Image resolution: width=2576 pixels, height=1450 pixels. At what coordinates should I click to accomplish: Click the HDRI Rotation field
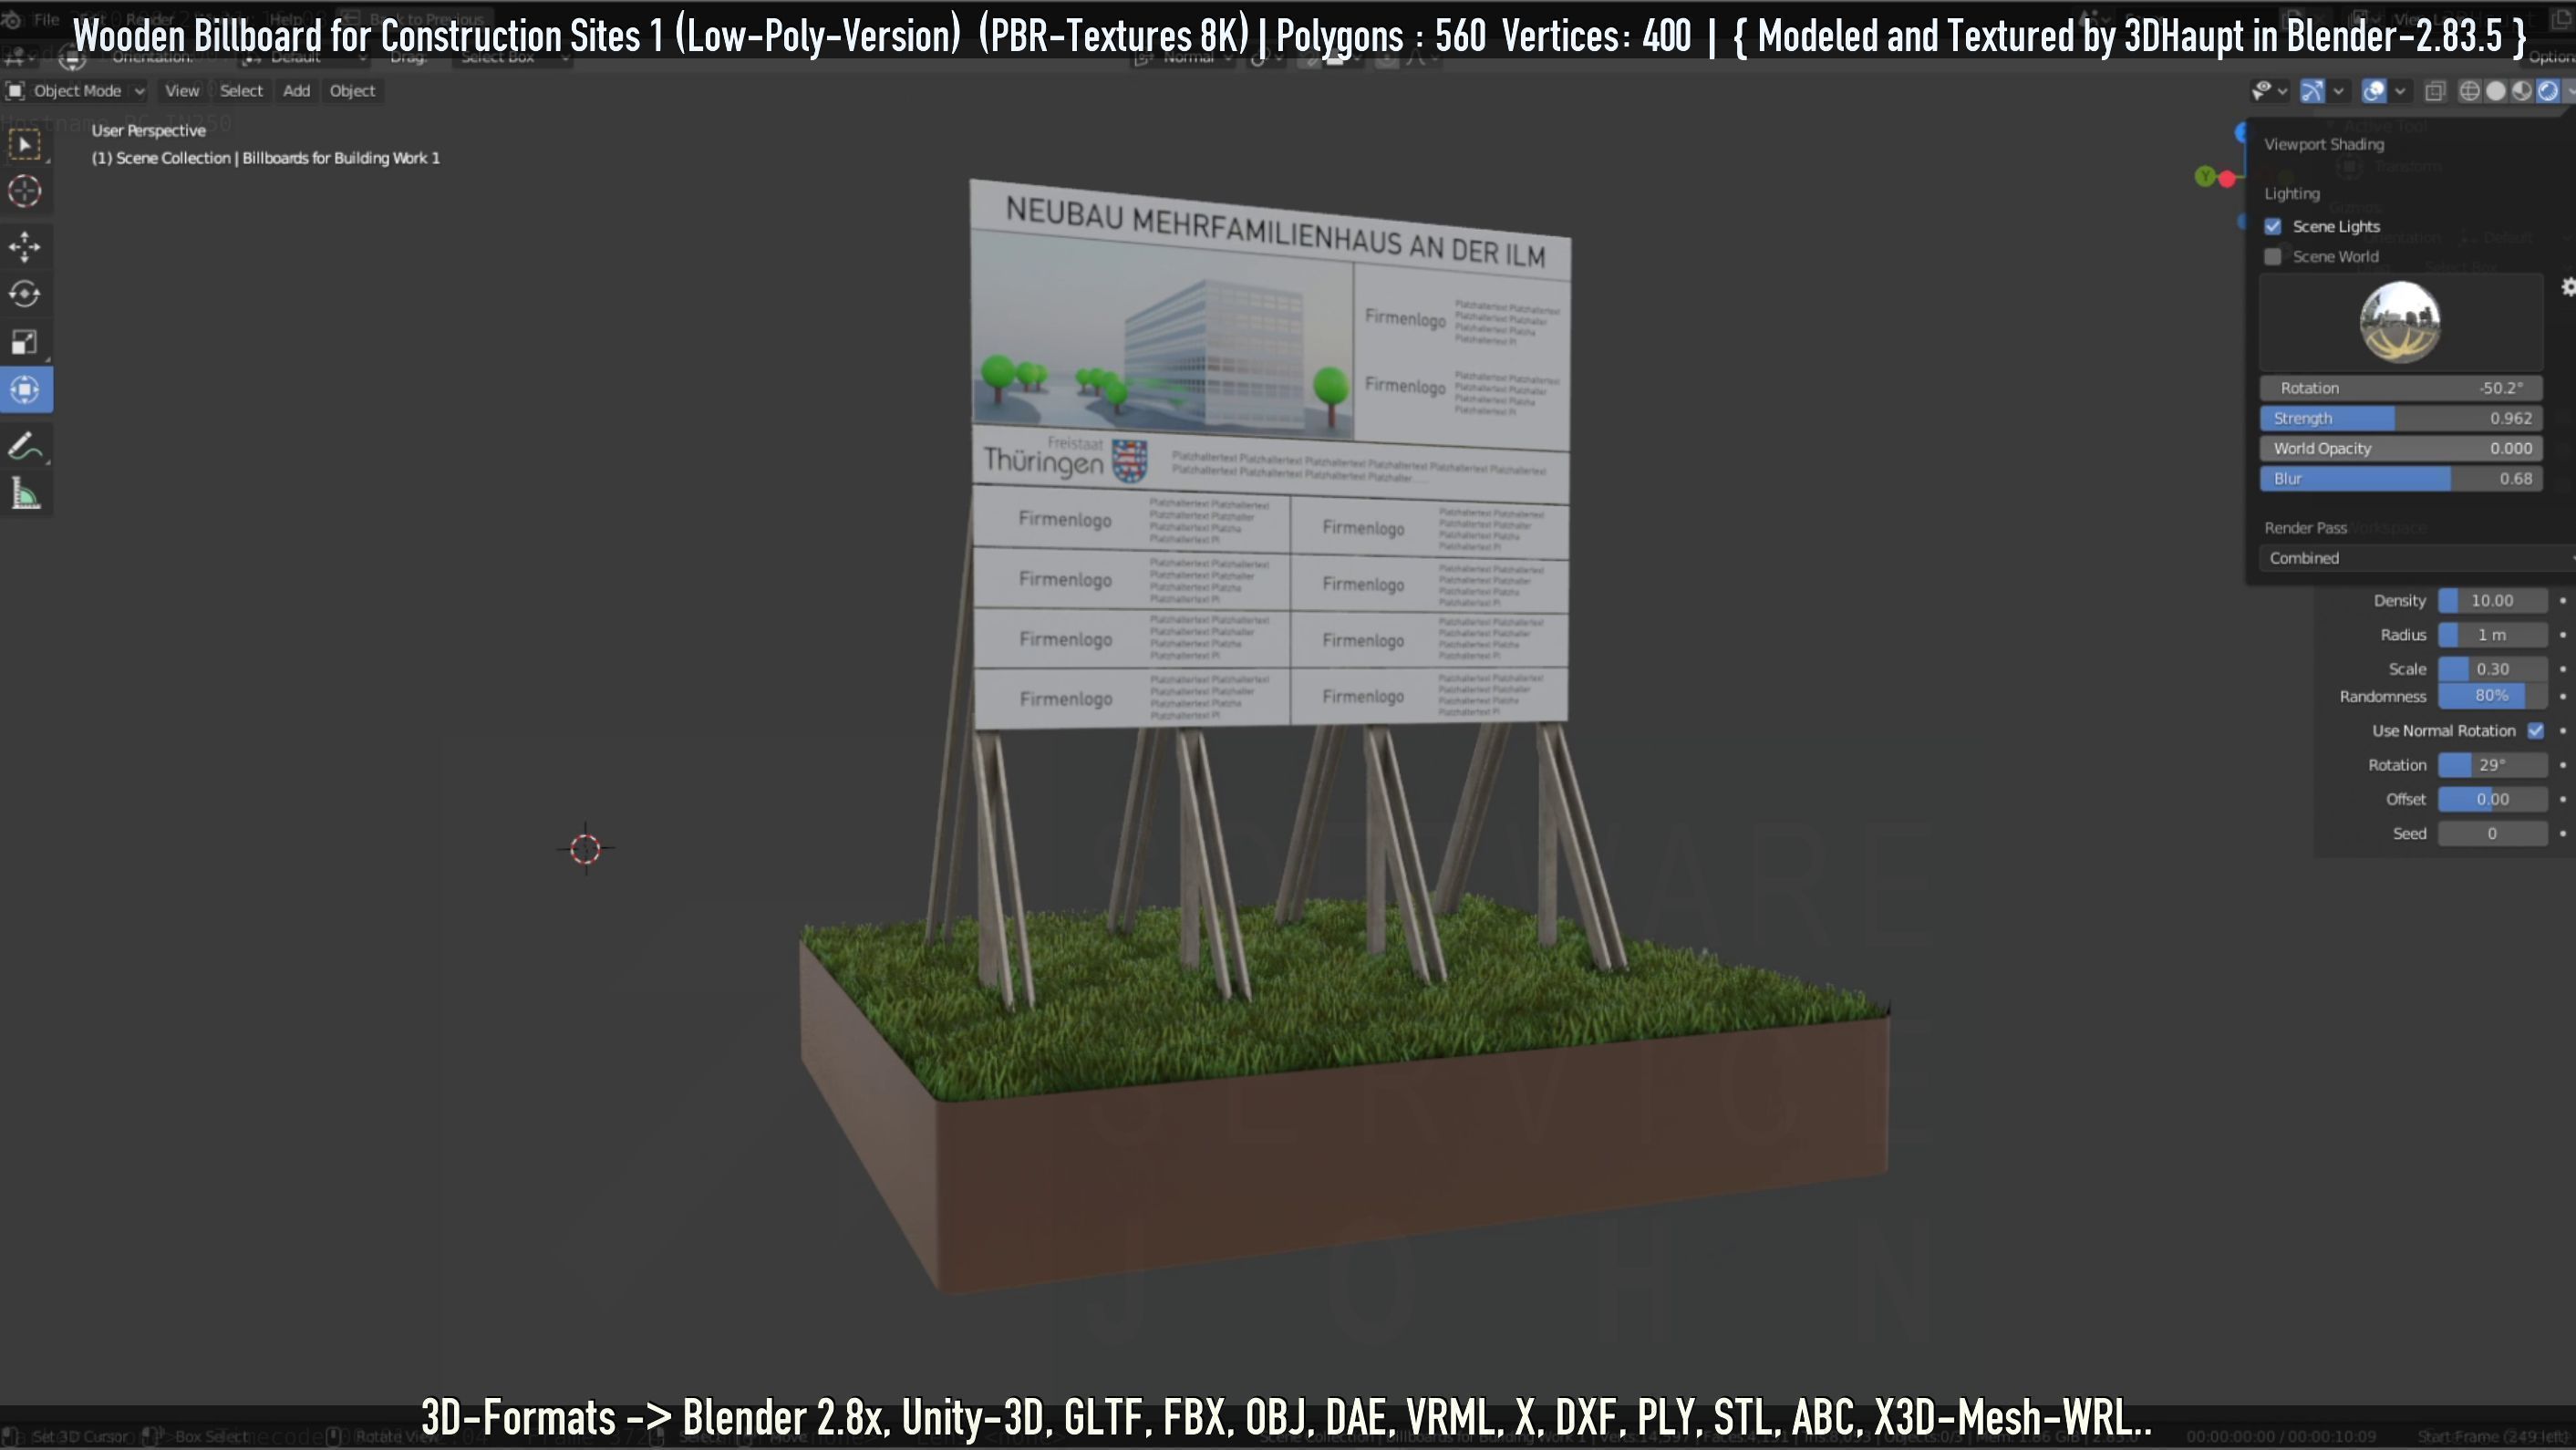coord(2401,388)
